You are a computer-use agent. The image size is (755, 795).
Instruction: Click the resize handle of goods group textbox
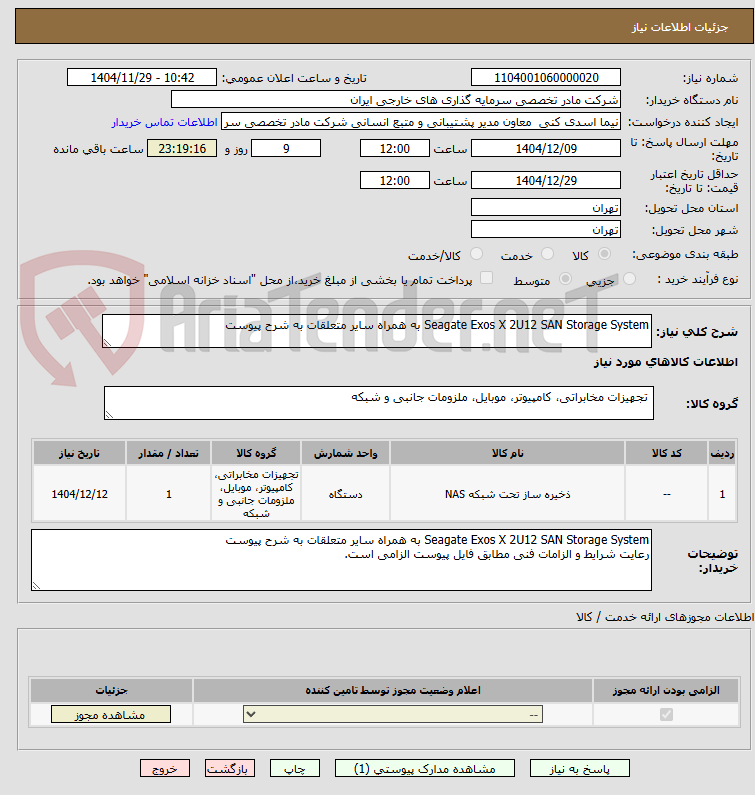[109, 415]
